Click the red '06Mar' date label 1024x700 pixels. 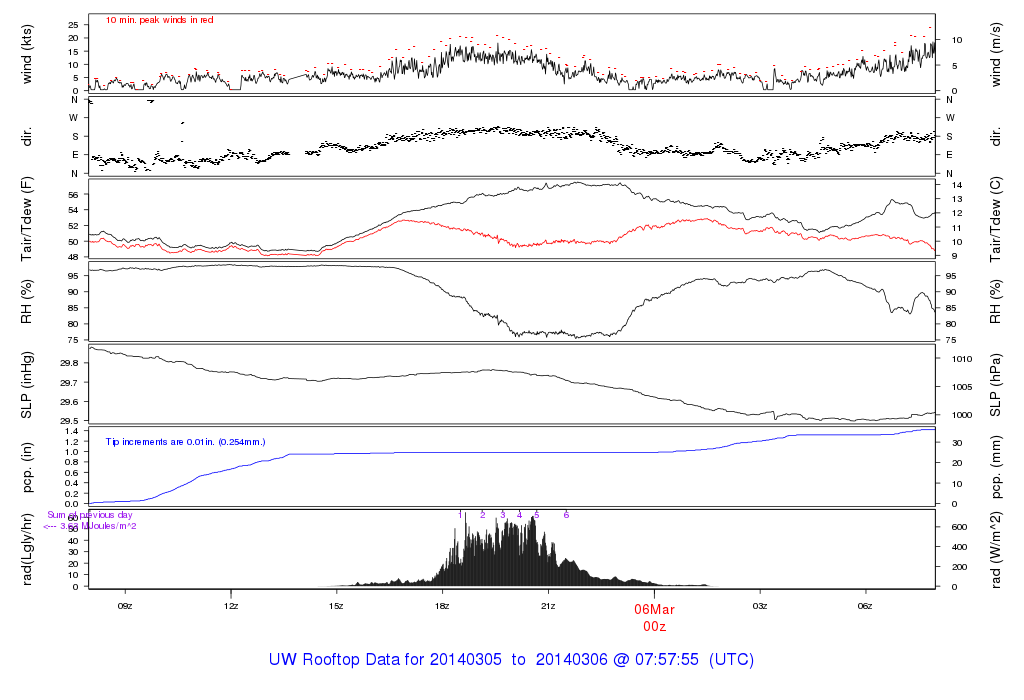click(654, 609)
